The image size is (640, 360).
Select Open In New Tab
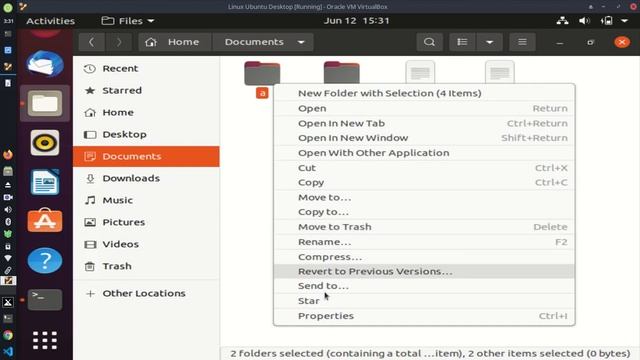[x=424, y=123]
